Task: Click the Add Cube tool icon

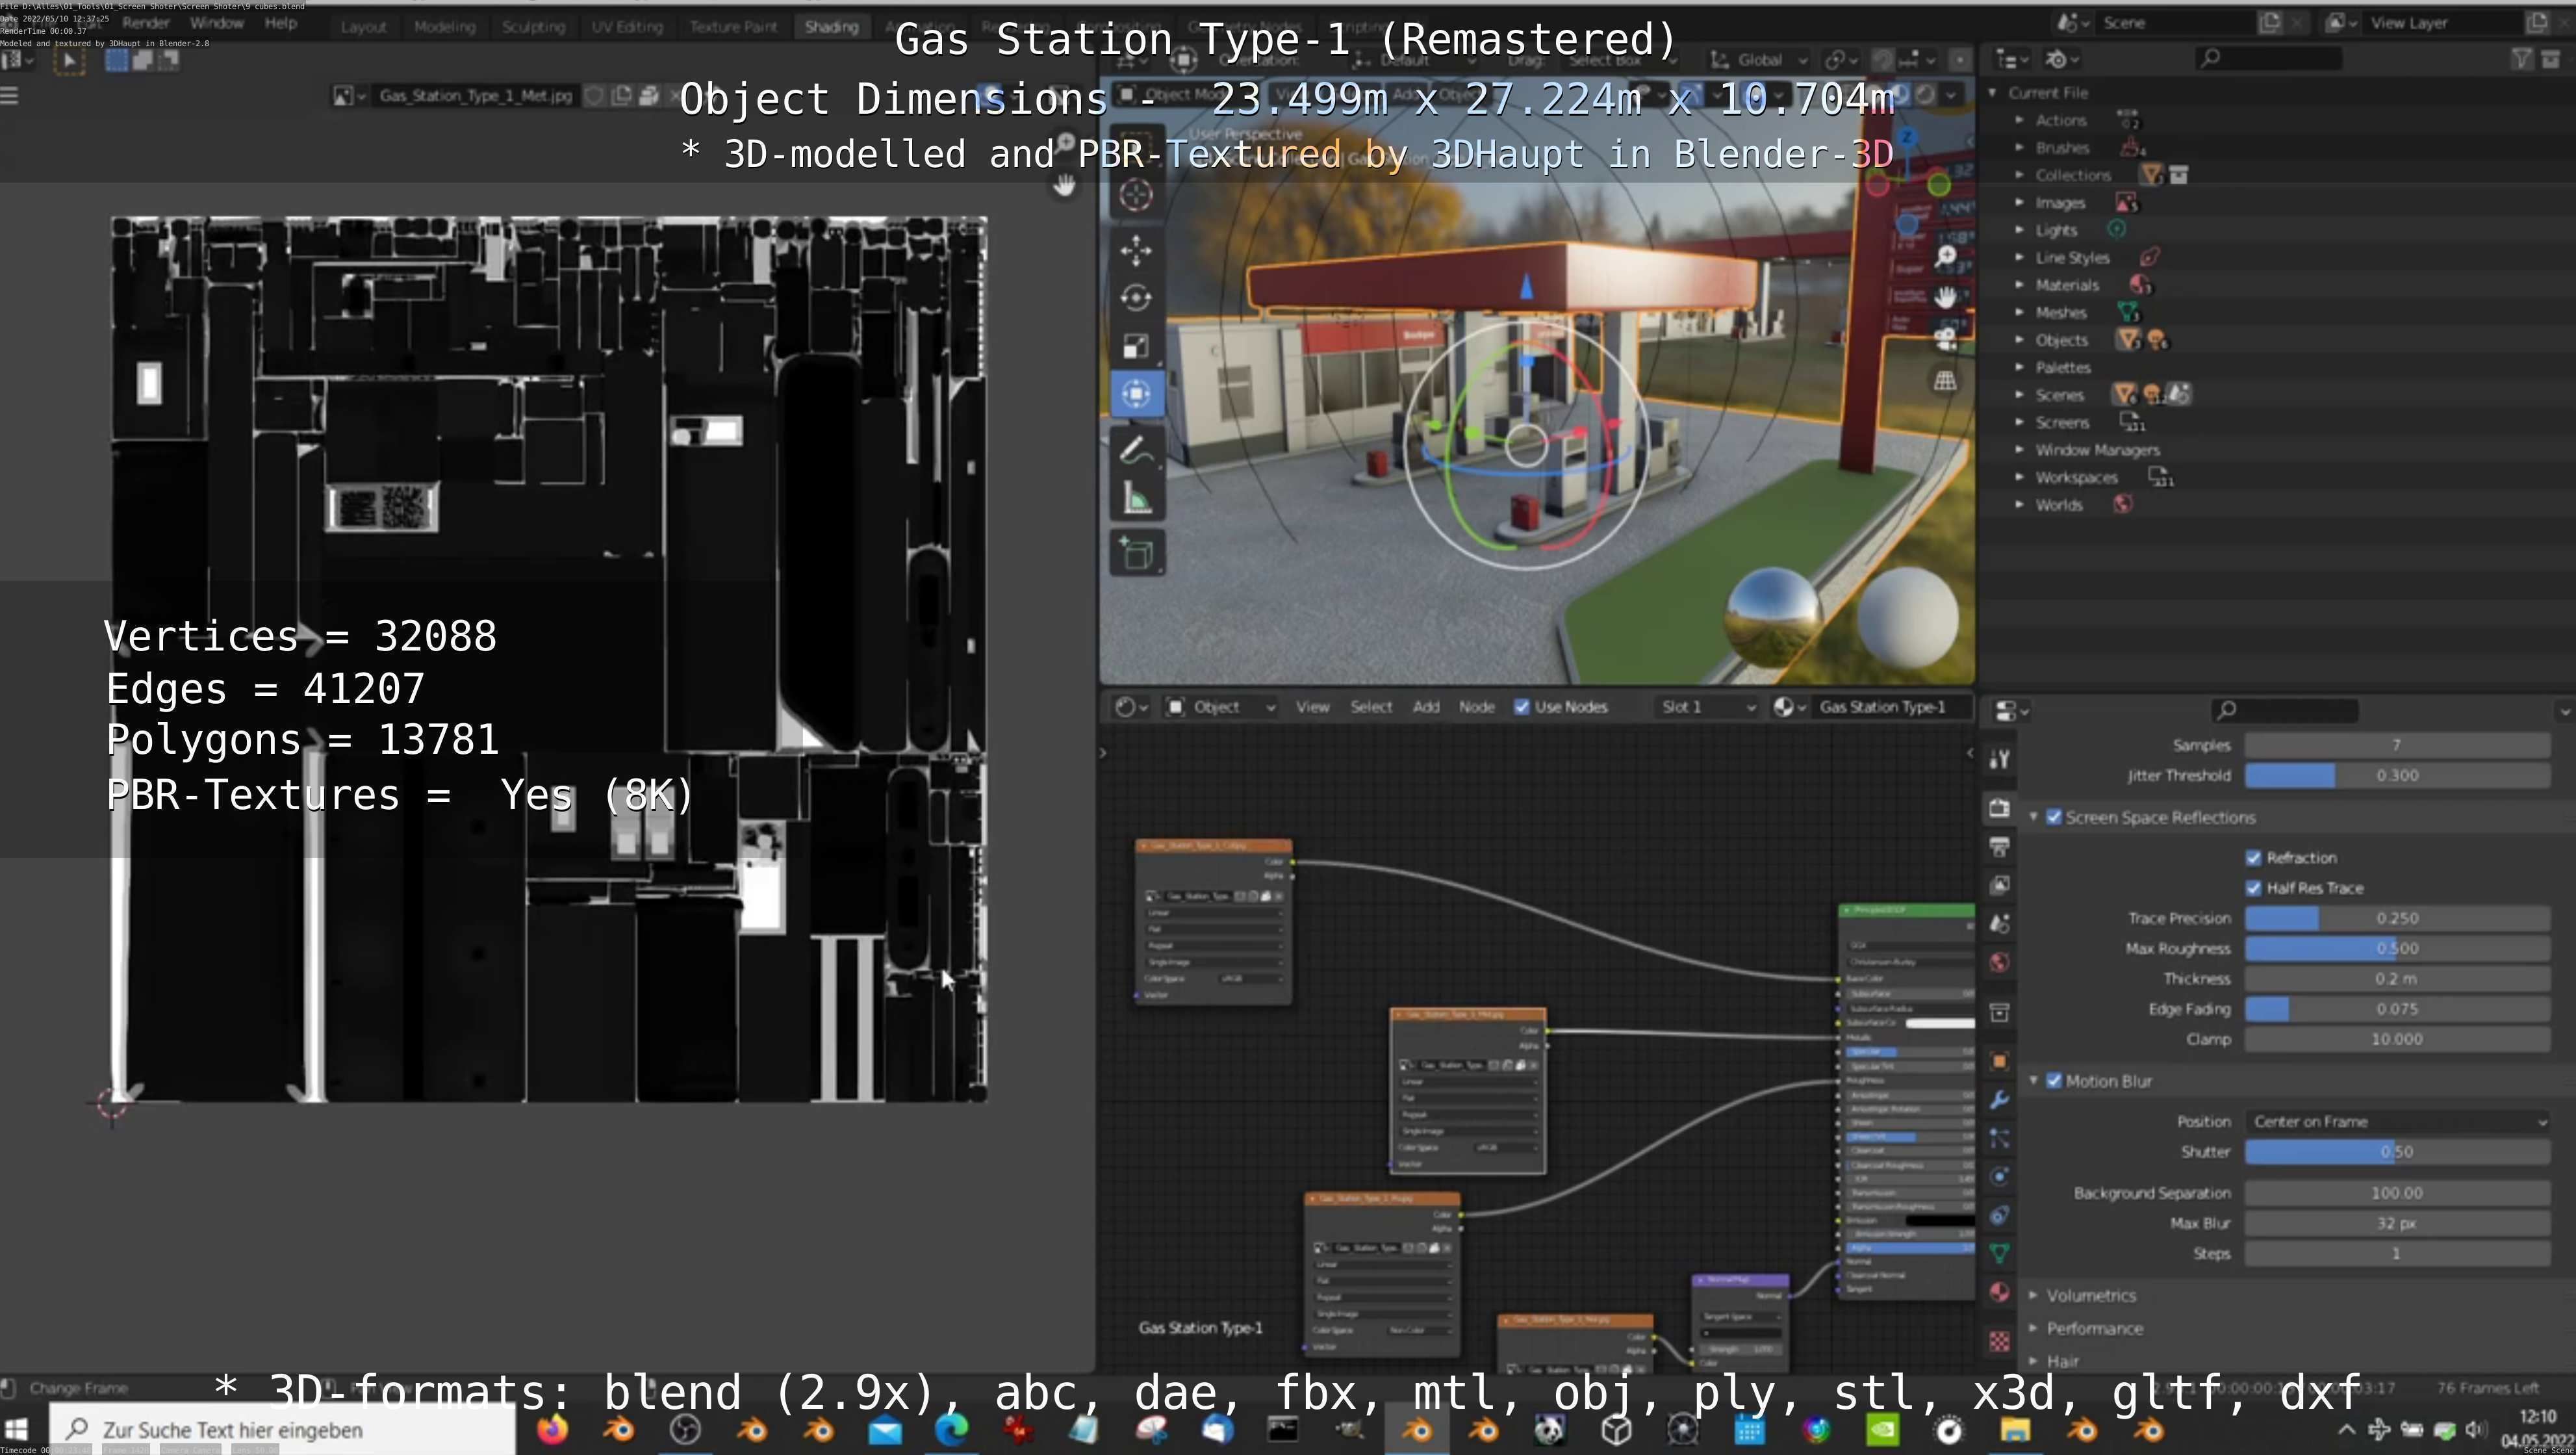Action: pos(1136,553)
